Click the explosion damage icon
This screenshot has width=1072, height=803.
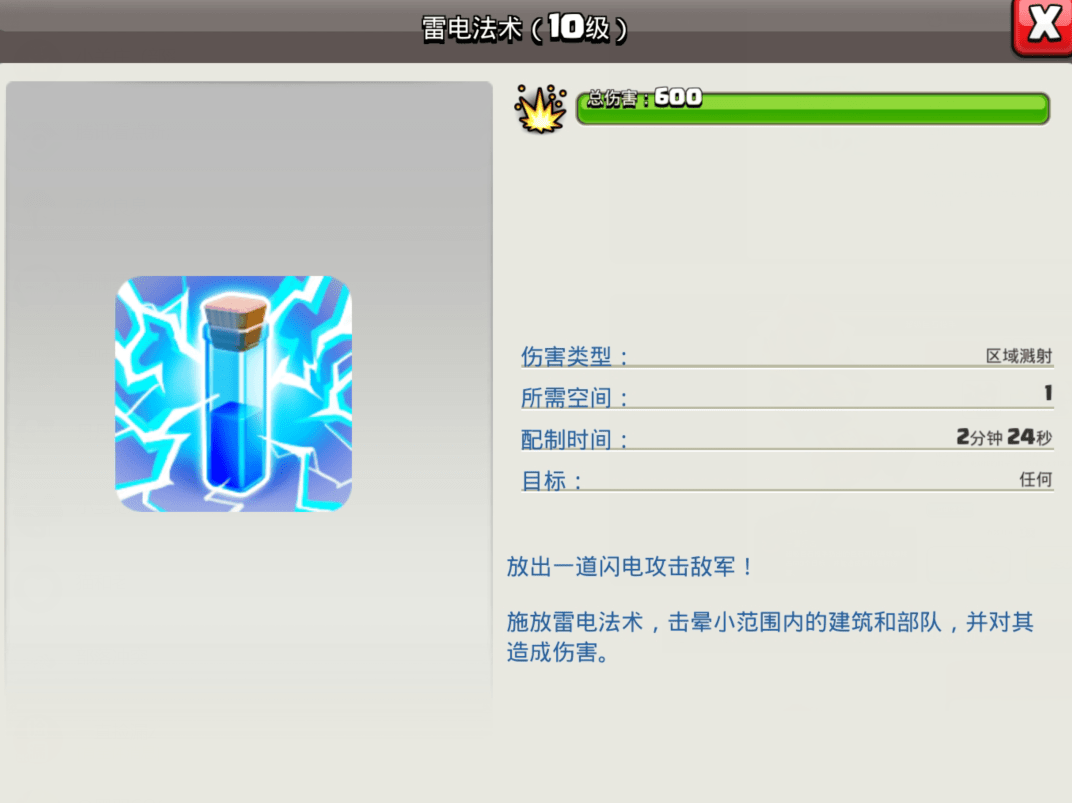point(539,109)
